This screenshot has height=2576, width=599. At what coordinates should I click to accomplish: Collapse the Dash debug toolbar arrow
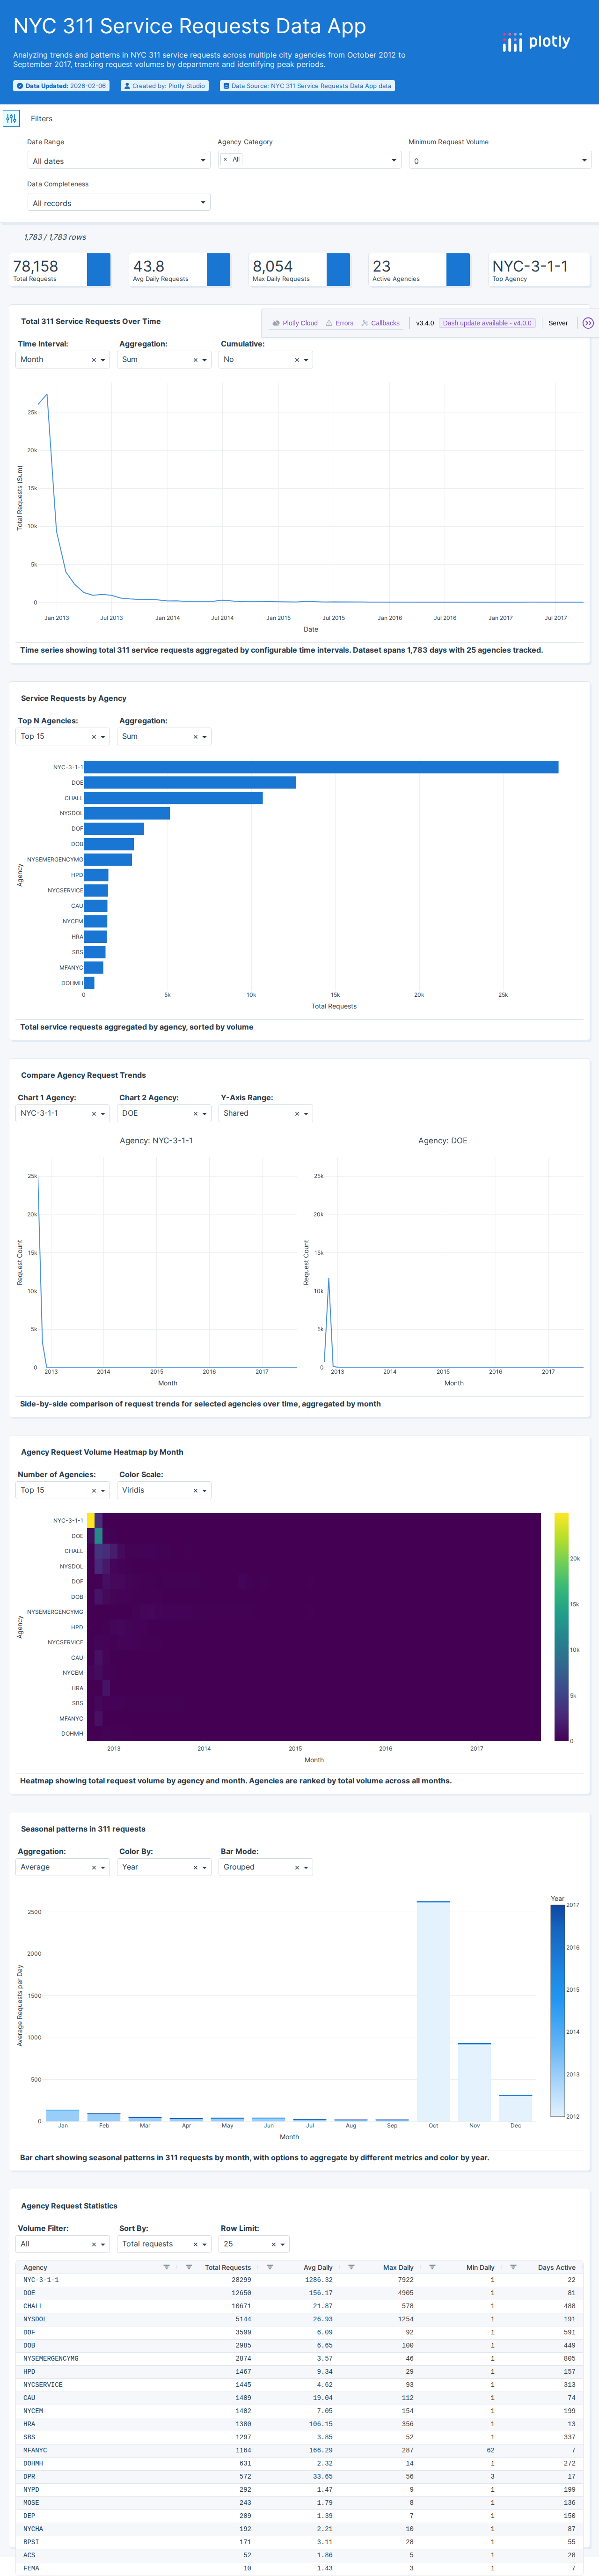click(588, 323)
